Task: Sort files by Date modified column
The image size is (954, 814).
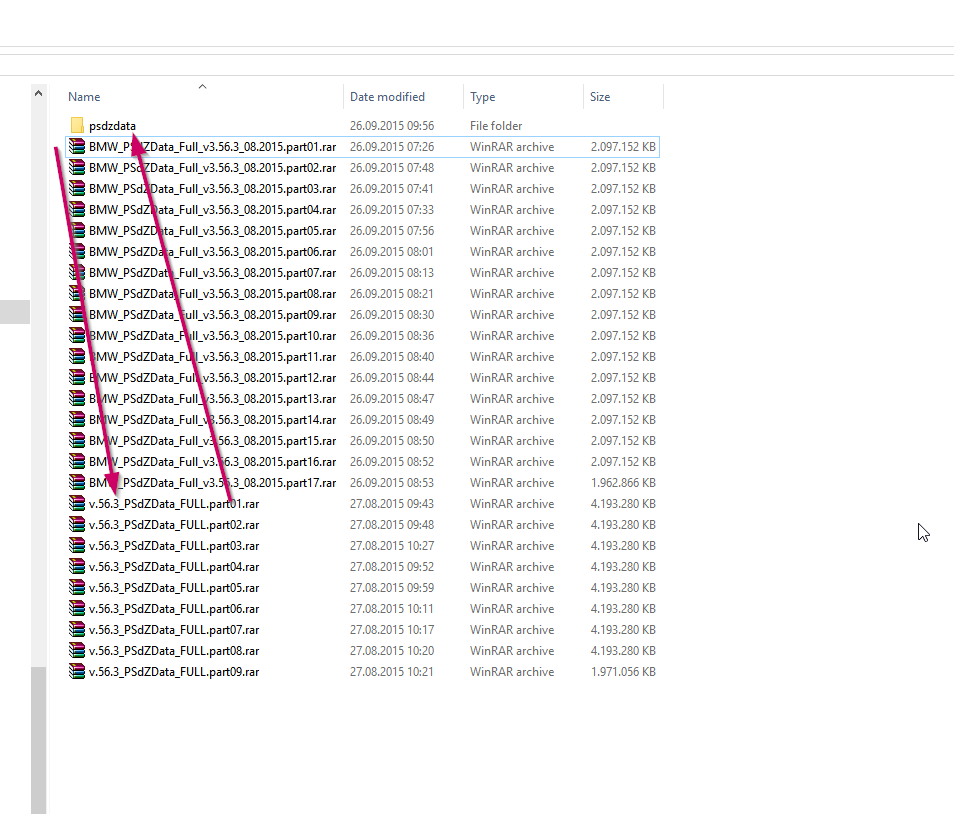Action: 387,97
